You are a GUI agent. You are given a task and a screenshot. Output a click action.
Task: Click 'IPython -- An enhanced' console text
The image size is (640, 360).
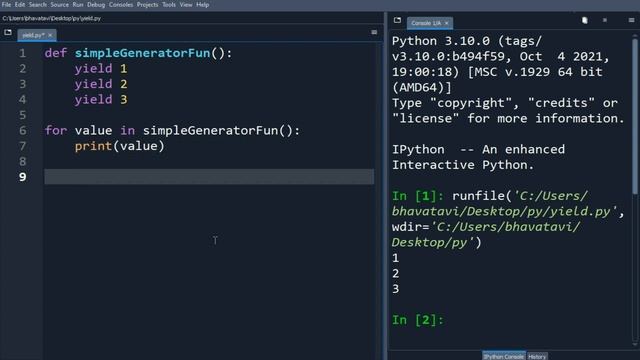(478, 149)
